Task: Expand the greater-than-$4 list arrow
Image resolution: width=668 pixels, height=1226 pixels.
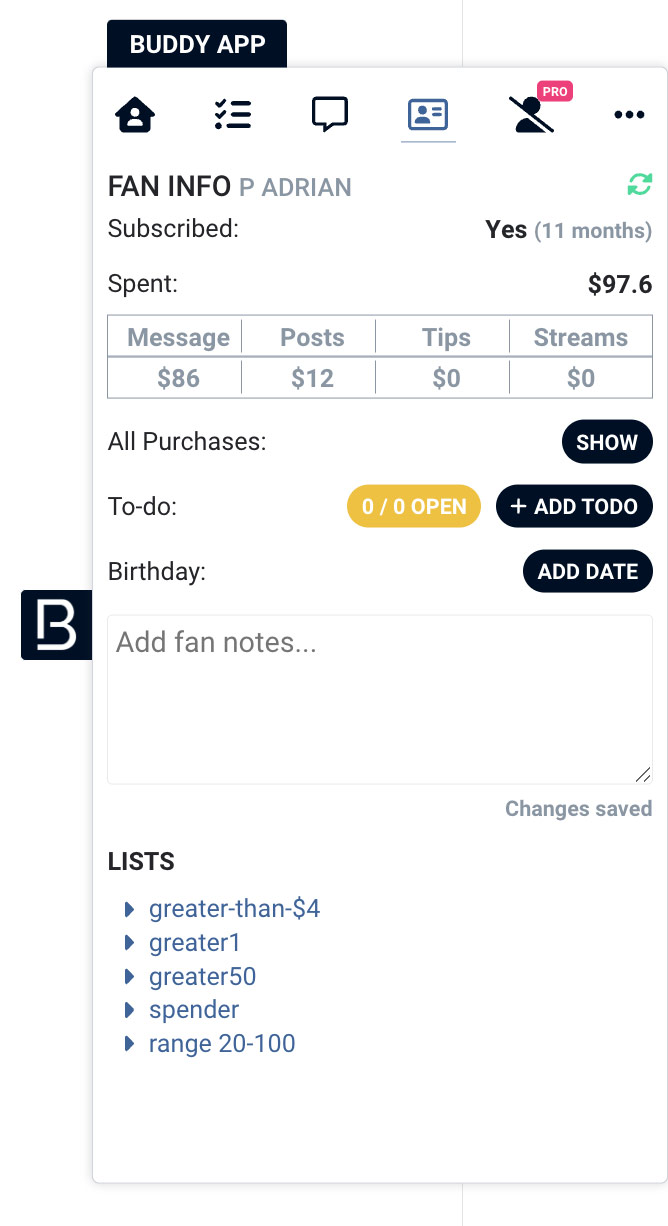Action: click(129, 909)
